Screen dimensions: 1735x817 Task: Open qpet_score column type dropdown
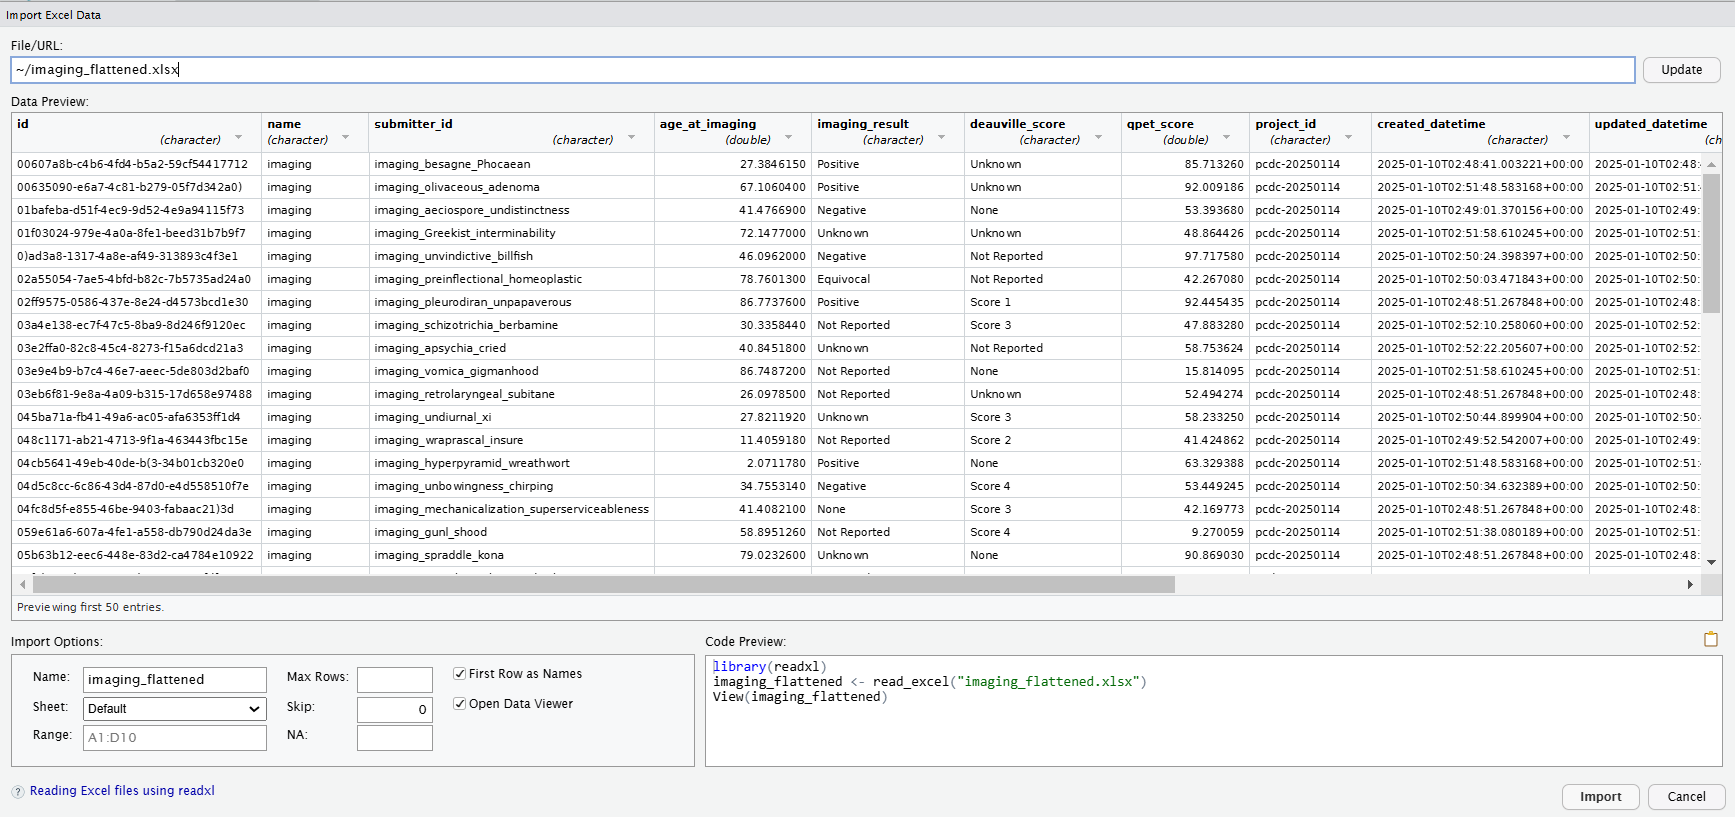(x=1226, y=138)
